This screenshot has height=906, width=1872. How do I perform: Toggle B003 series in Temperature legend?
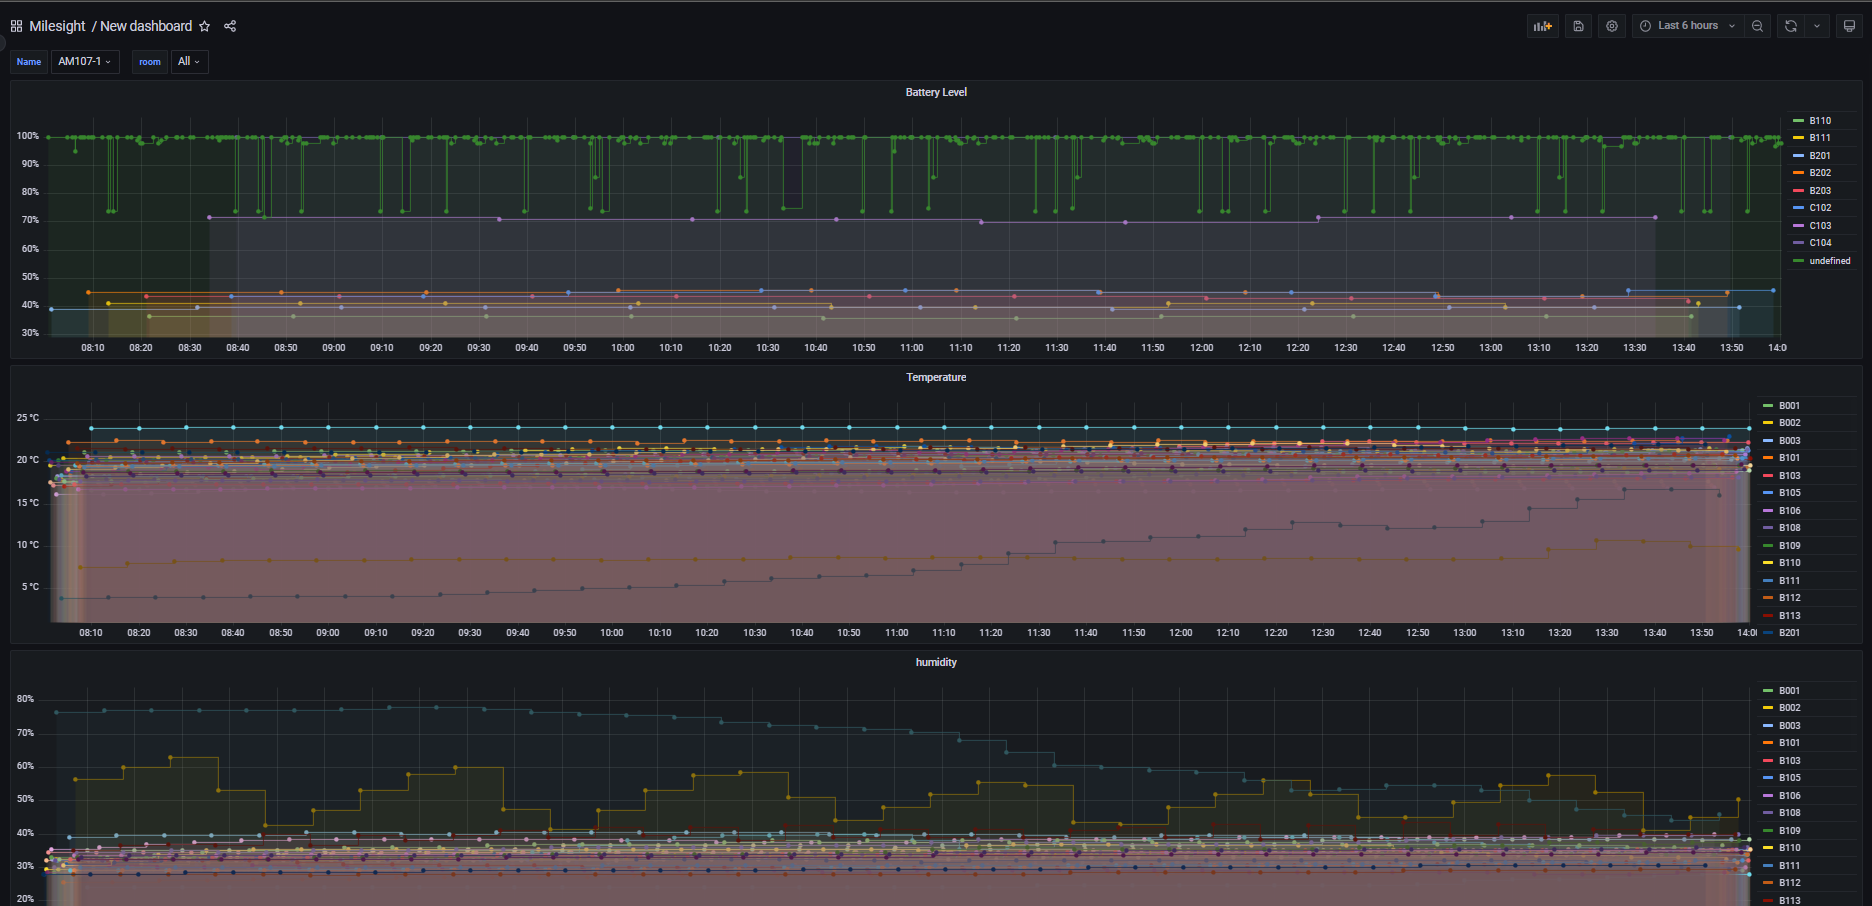coord(1789,441)
